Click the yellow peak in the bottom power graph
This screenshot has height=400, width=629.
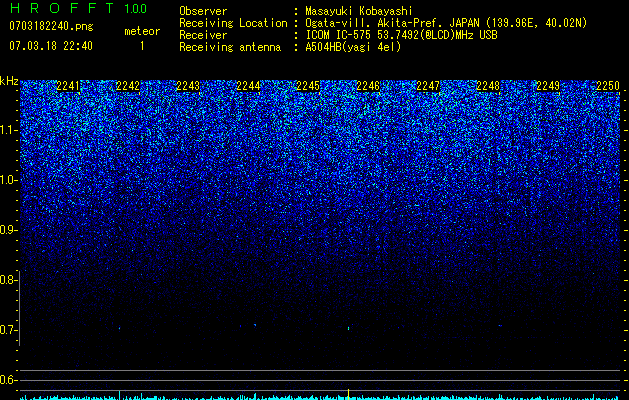348,394
